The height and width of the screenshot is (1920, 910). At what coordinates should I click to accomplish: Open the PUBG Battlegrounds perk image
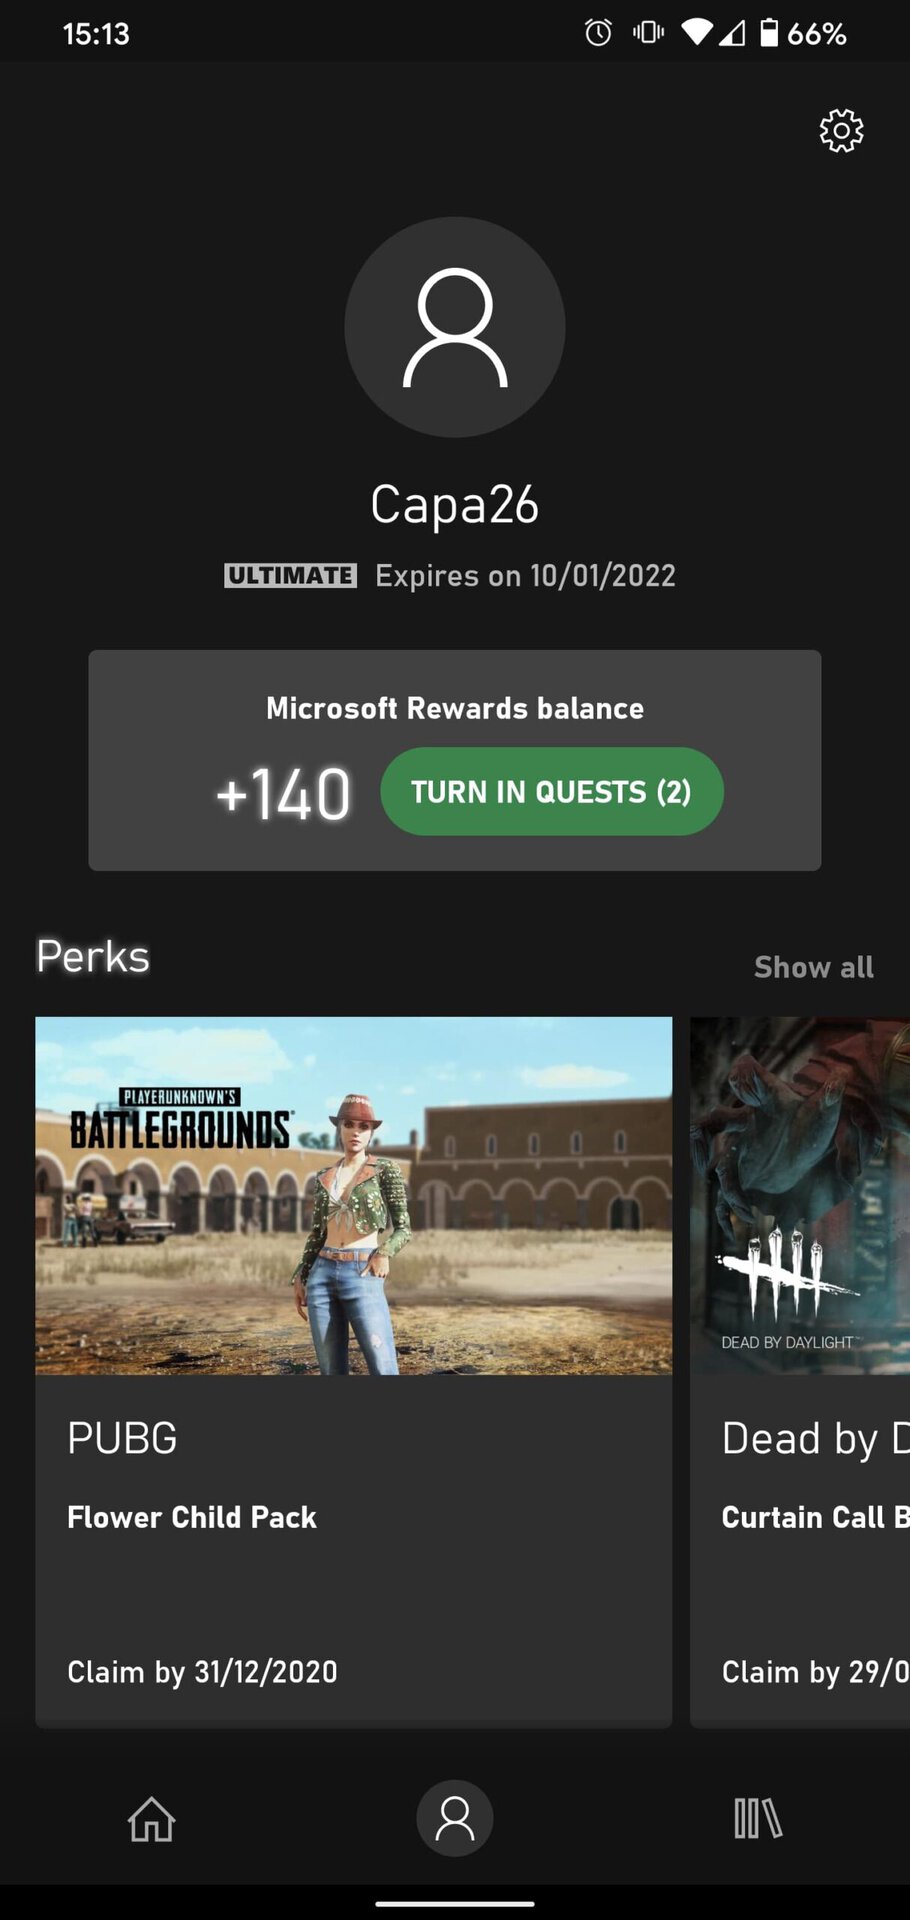[x=354, y=1196]
